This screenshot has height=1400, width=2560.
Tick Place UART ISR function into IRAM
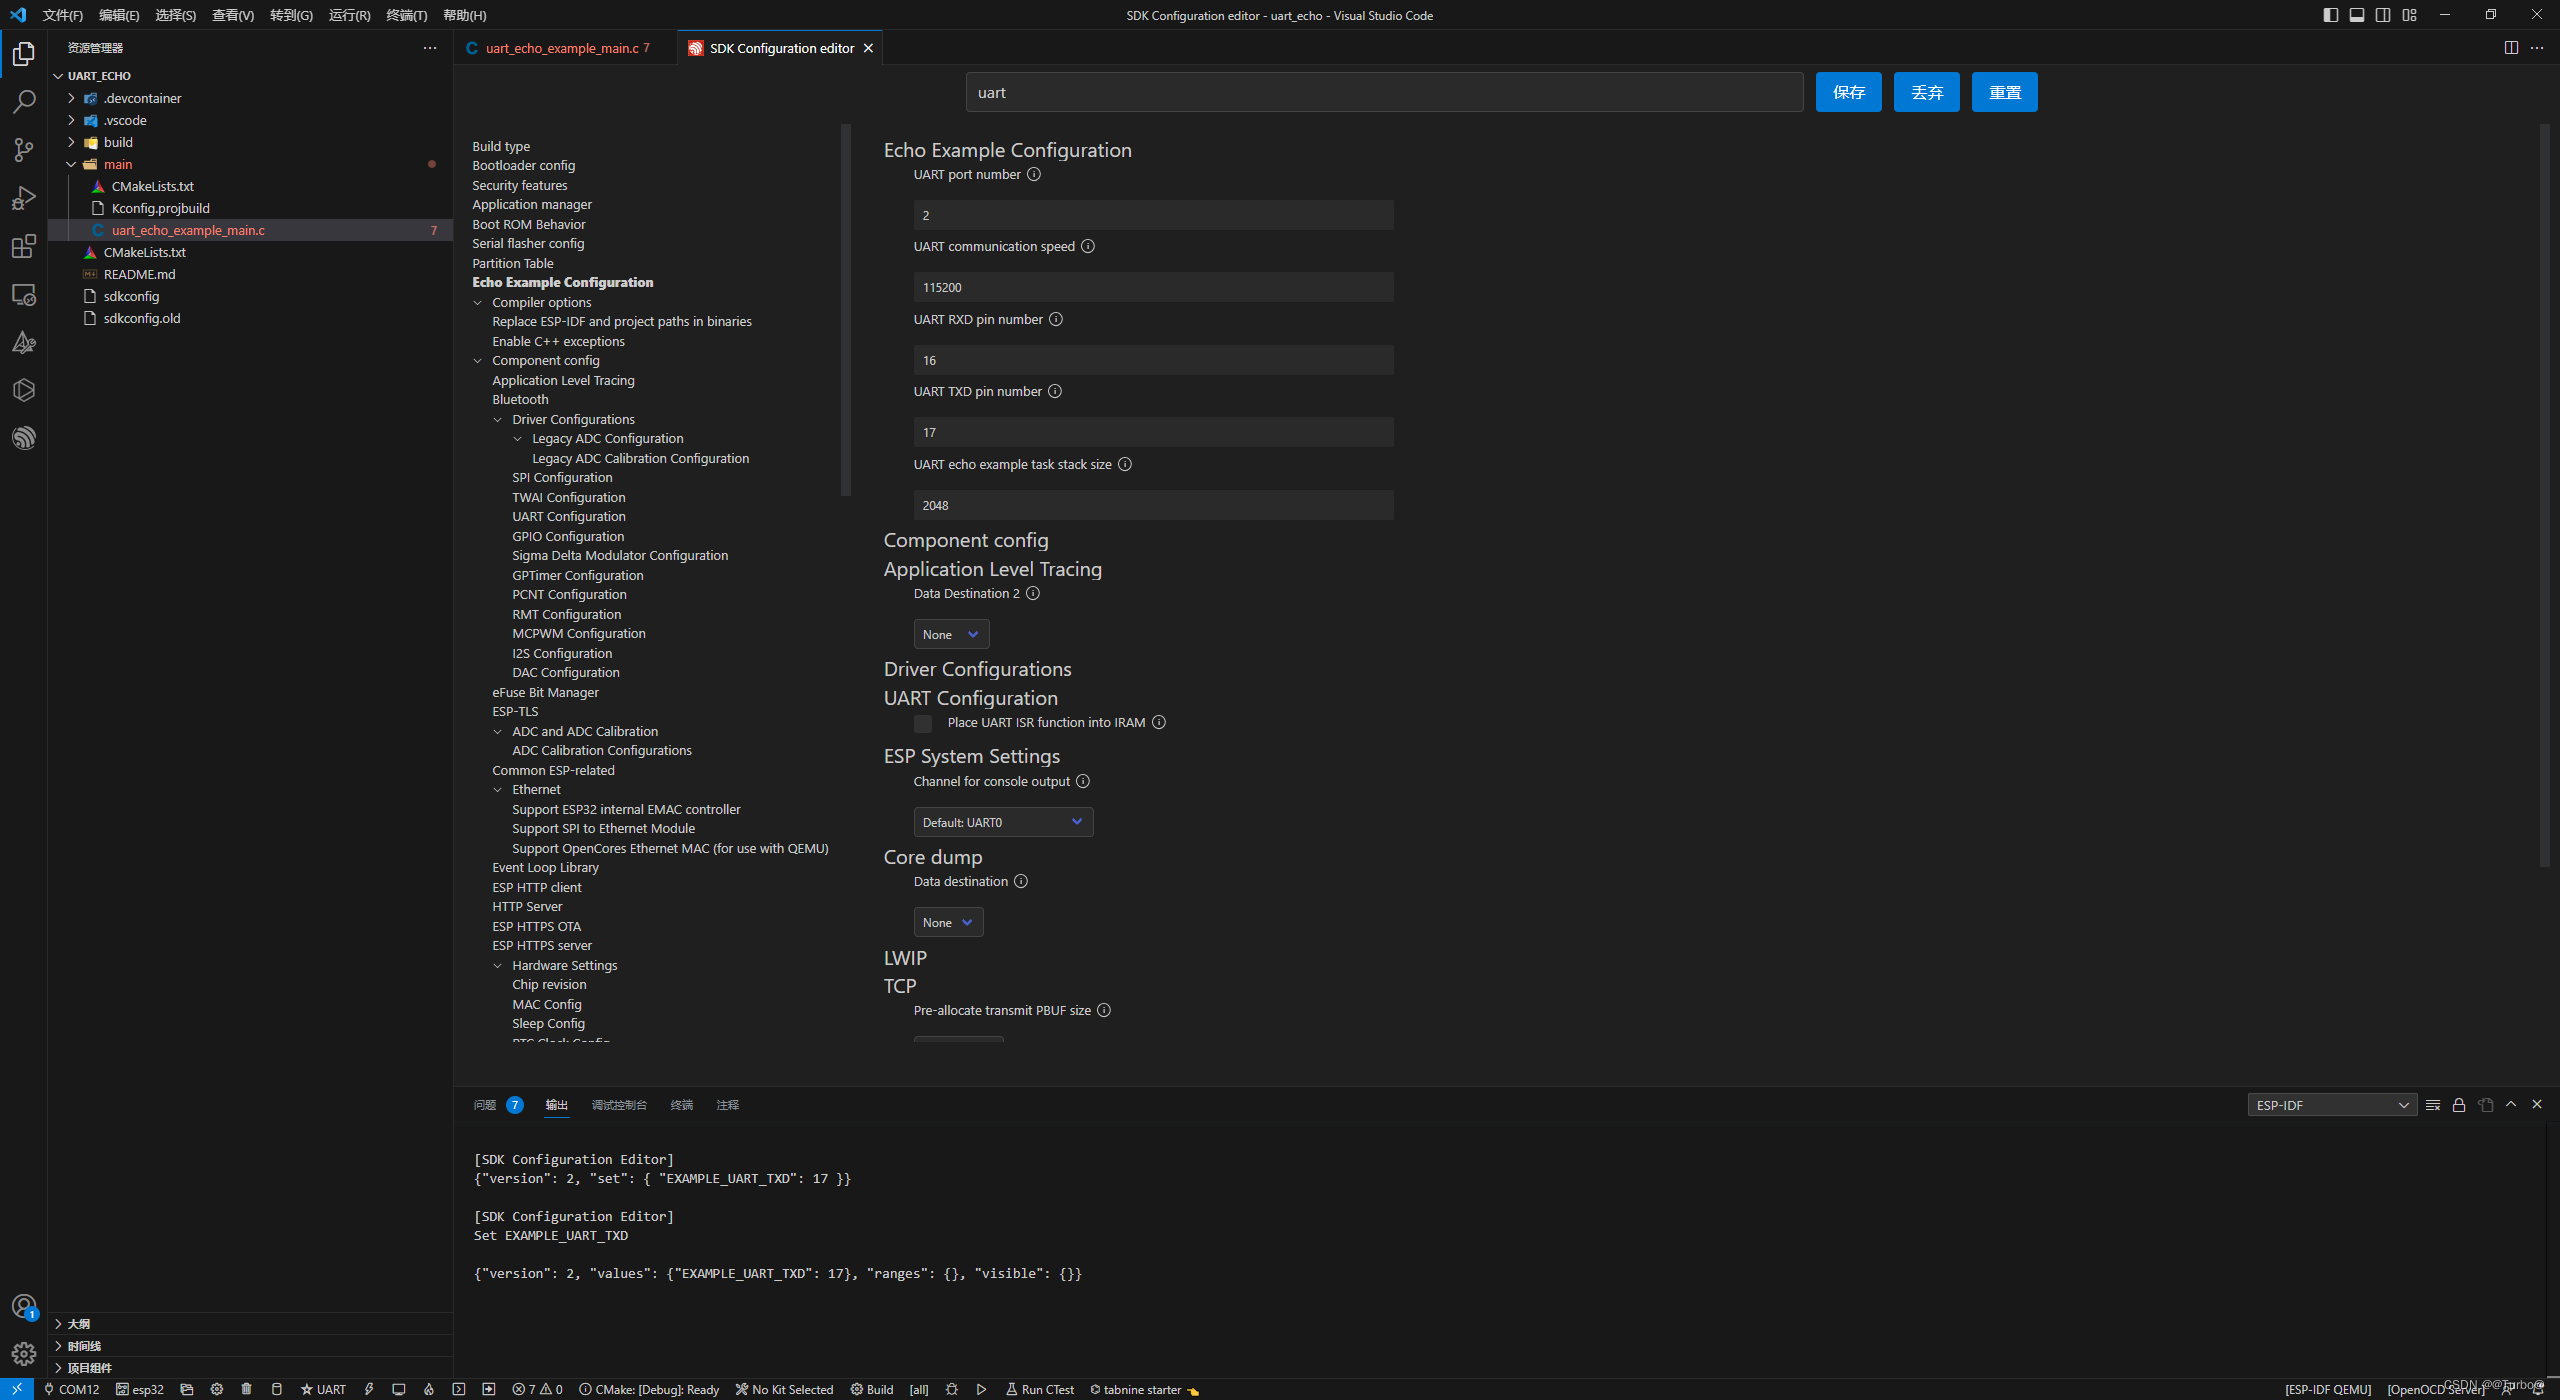(923, 723)
